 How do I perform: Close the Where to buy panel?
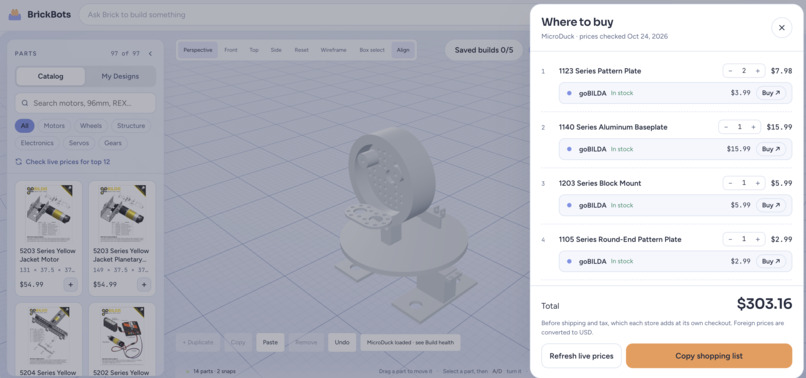coord(781,28)
